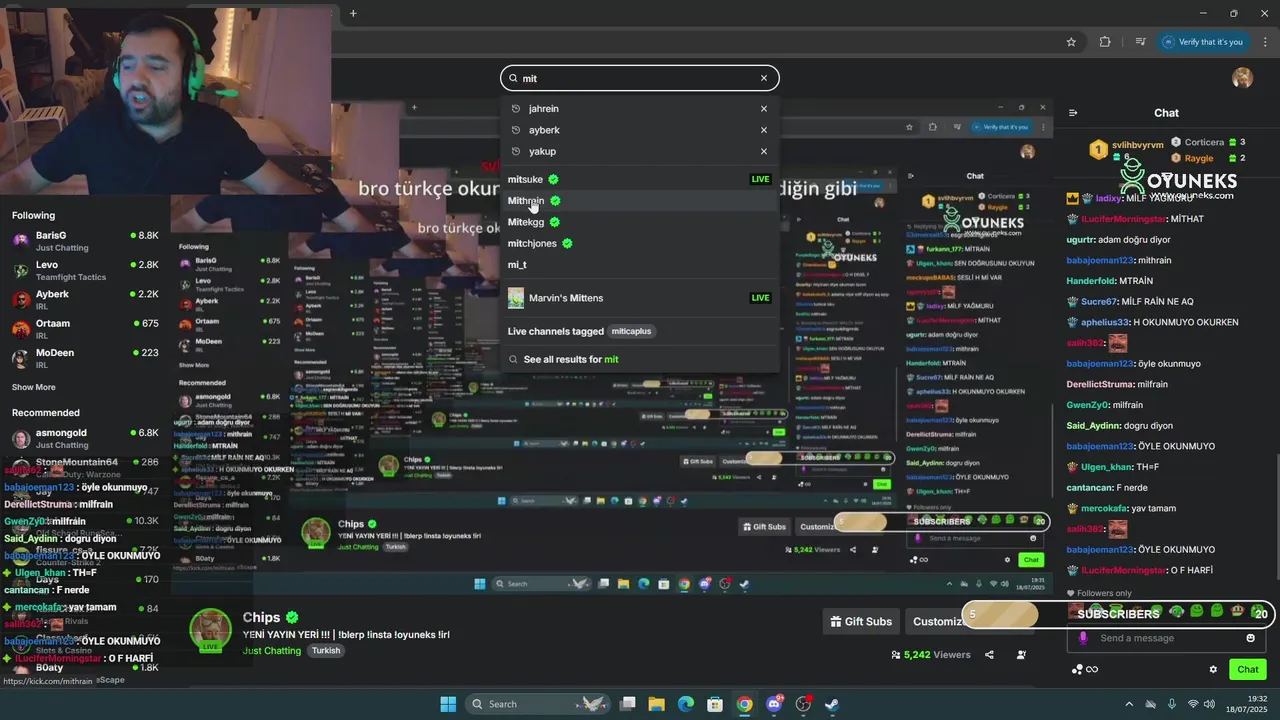Click the 'Just Chatting' category link under Chips
Screen dimensions: 1280x720
(x=272, y=651)
